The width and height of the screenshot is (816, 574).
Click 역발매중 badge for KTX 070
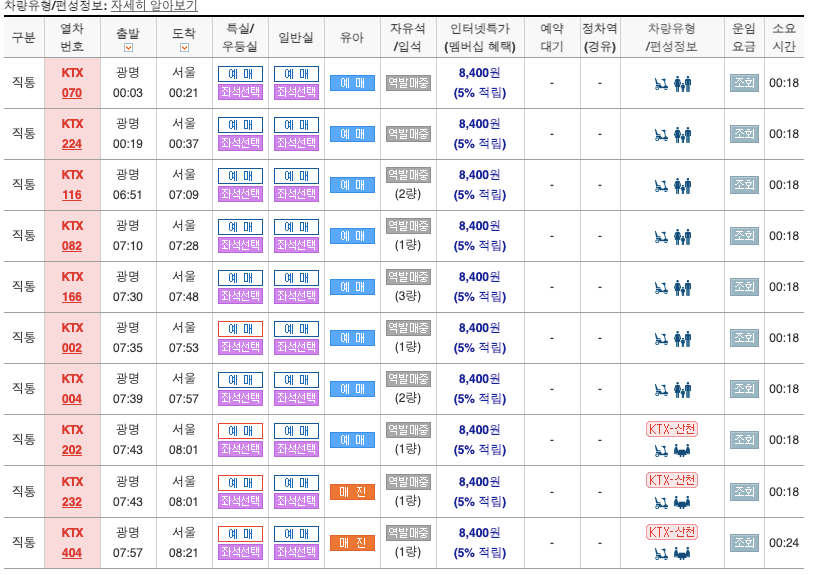tap(409, 83)
